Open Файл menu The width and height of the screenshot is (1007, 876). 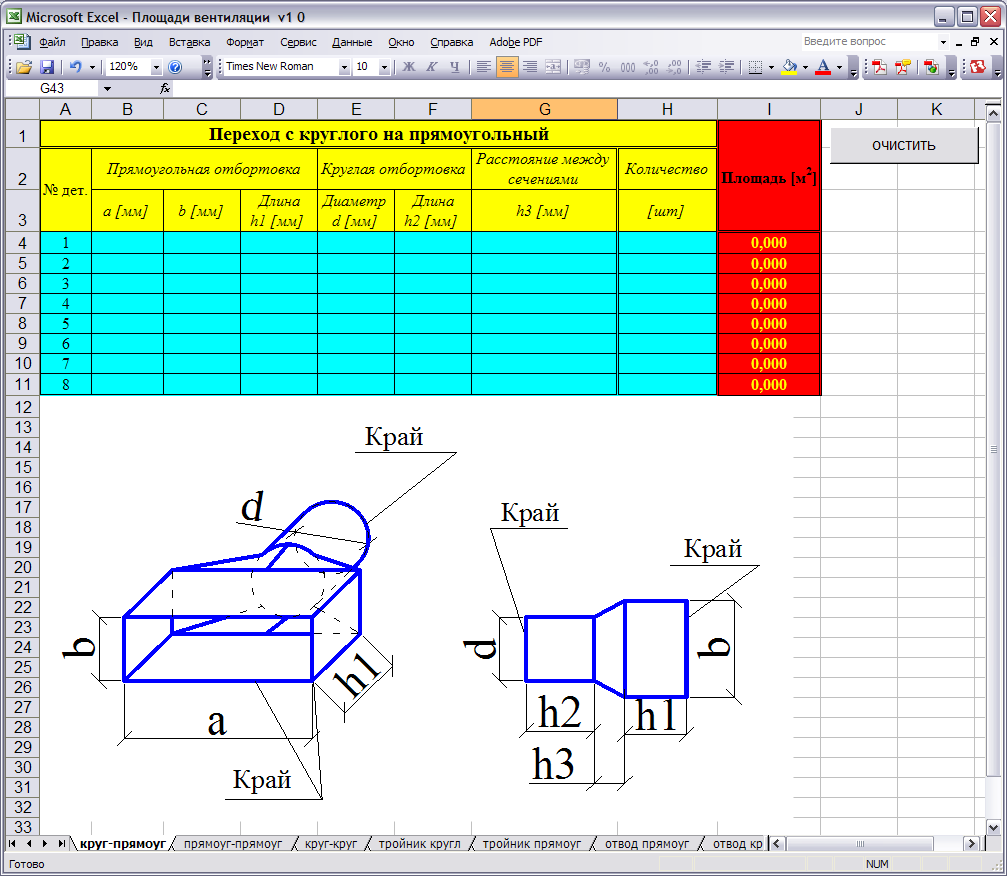point(52,42)
